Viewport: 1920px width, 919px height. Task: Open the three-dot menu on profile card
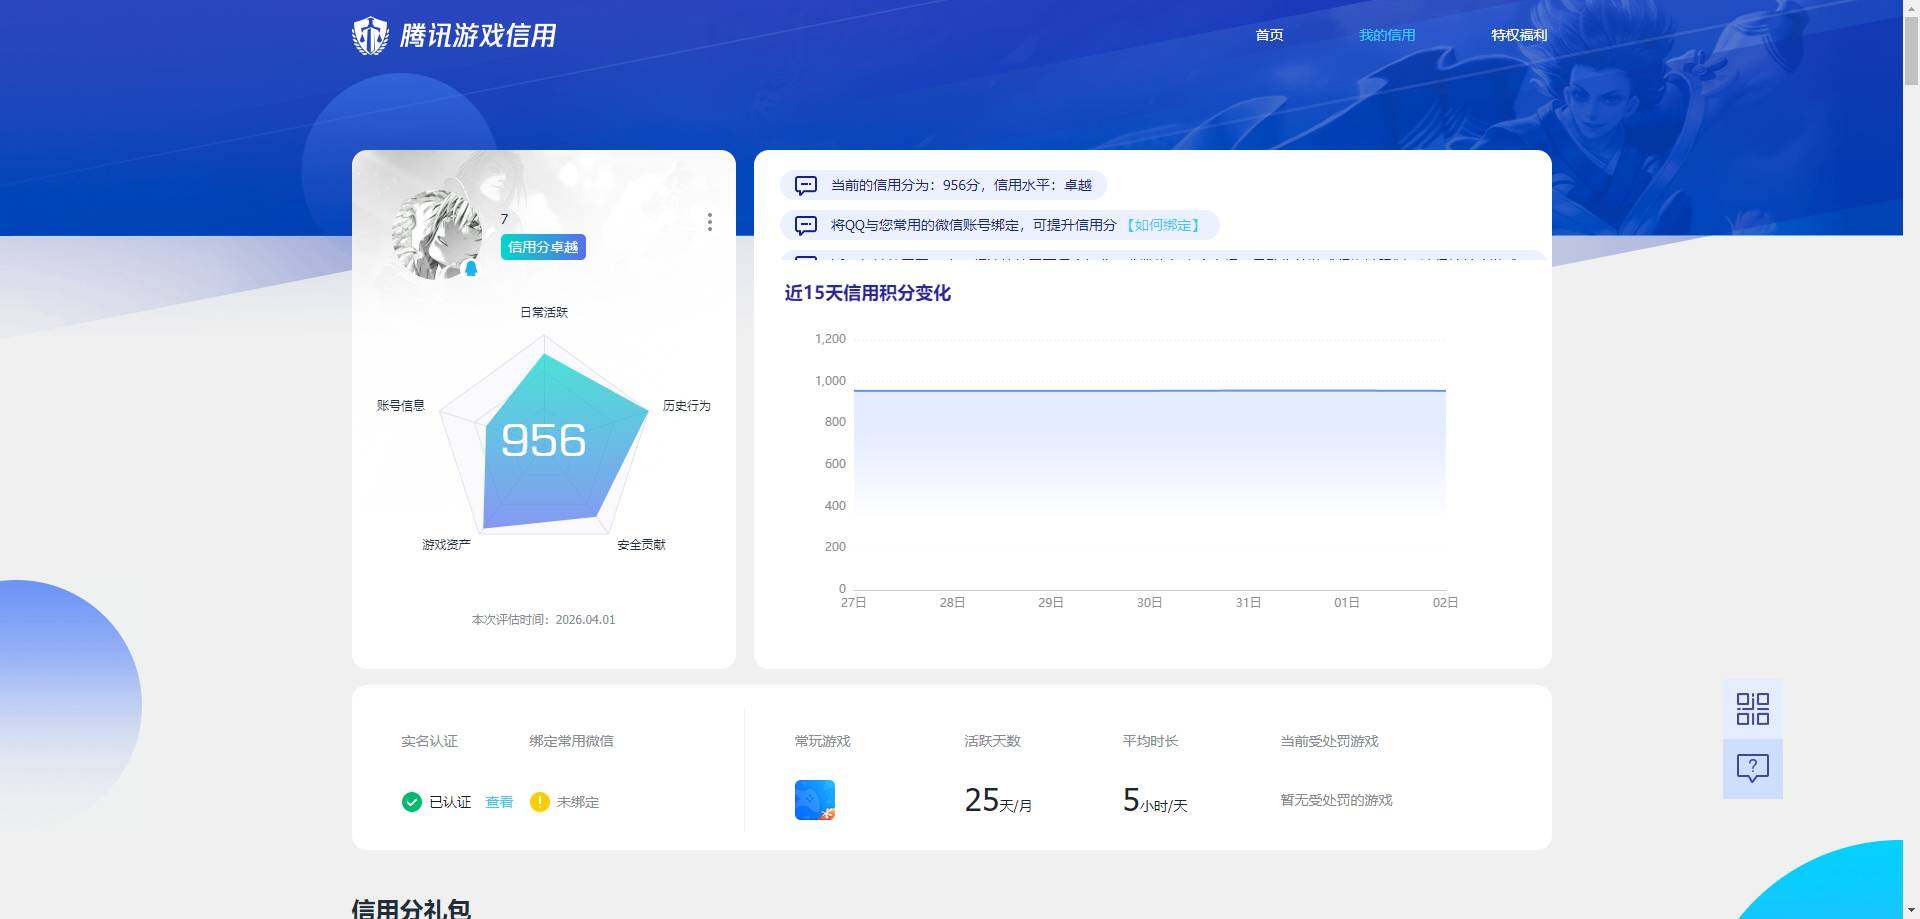(x=710, y=222)
